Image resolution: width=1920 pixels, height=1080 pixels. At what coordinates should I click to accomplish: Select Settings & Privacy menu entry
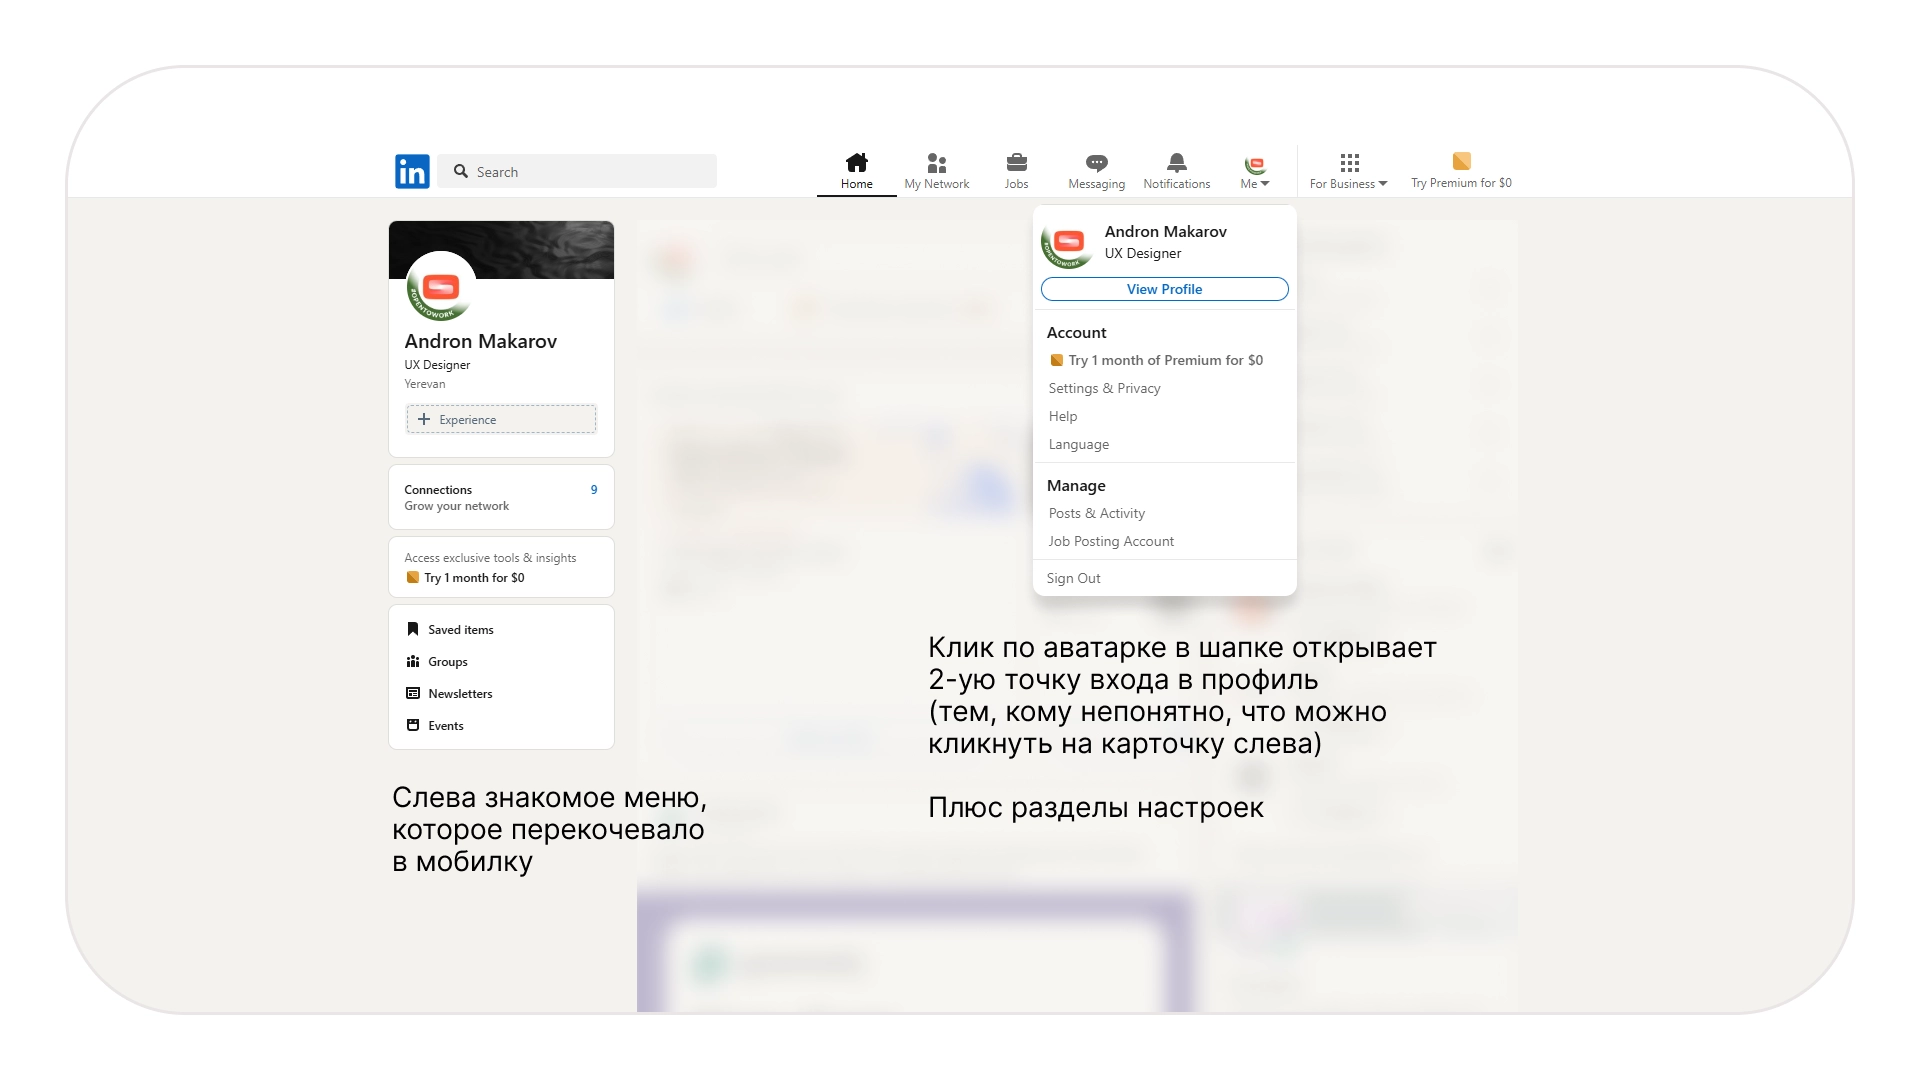1104,388
